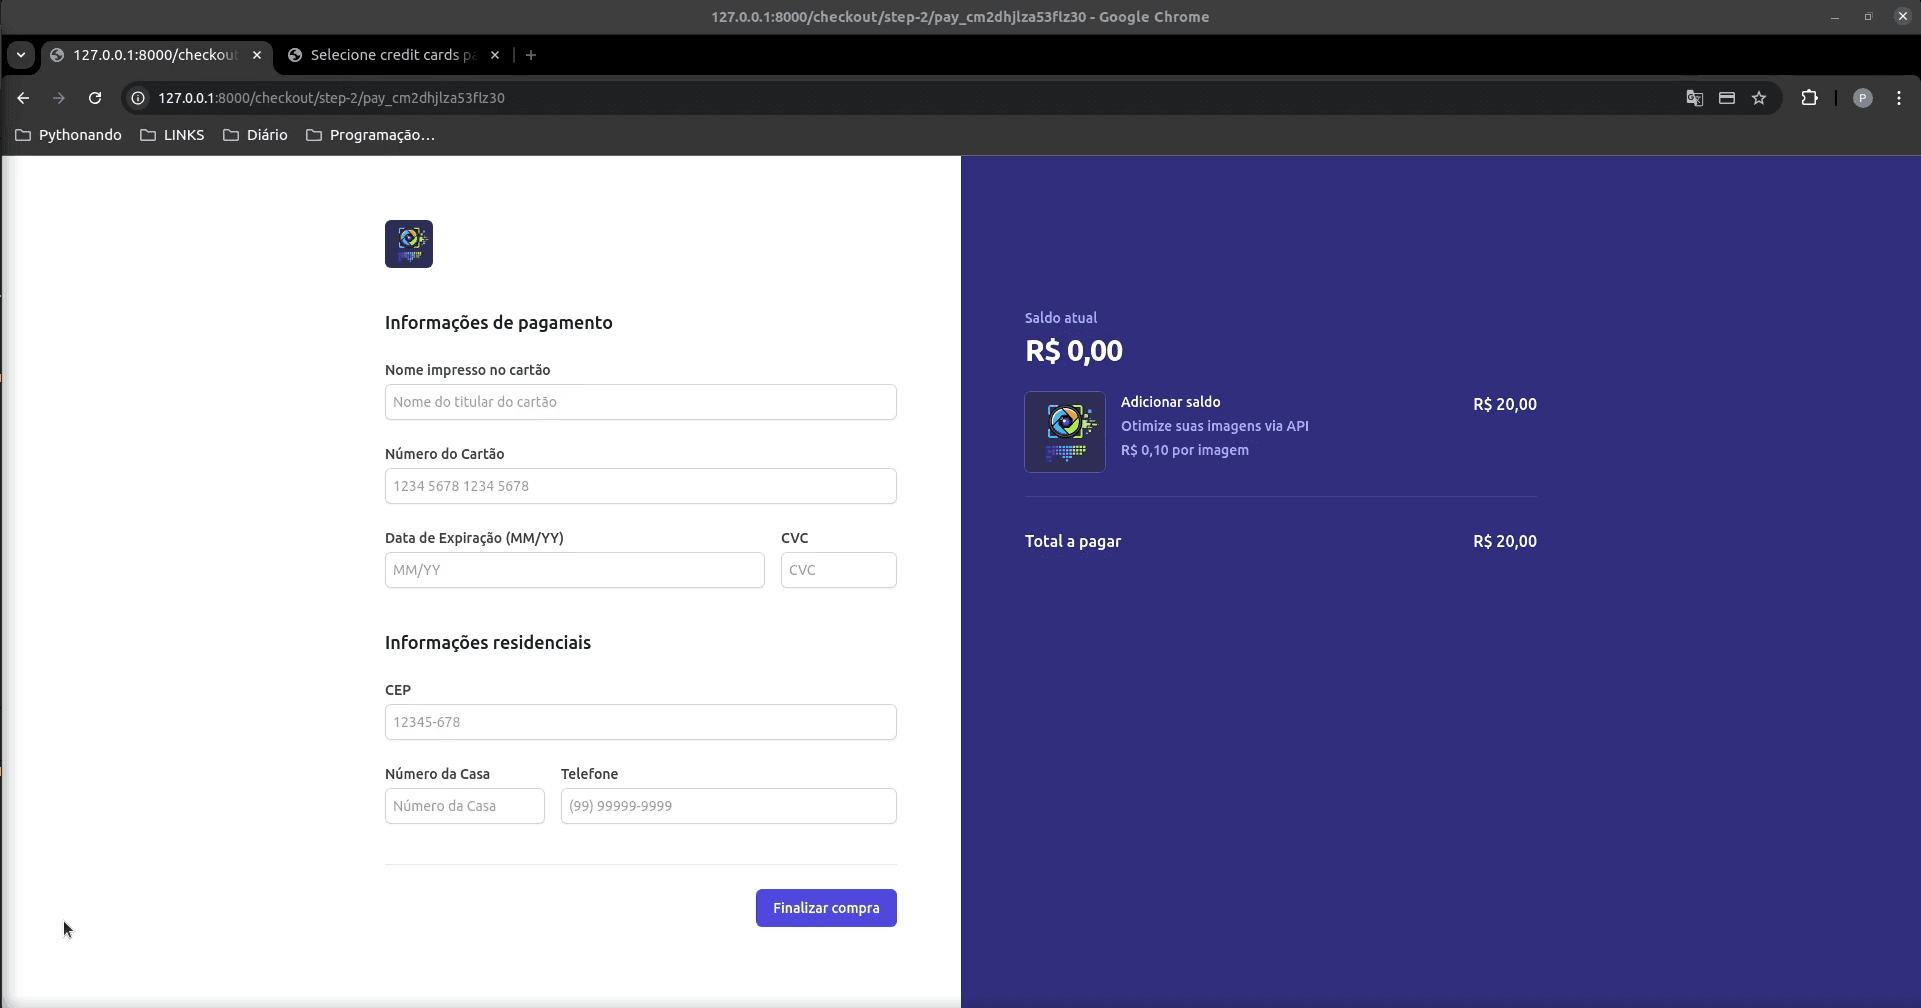View site information icon in address bar
Screen dimensions: 1921x1008
click(x=139, y=98)
